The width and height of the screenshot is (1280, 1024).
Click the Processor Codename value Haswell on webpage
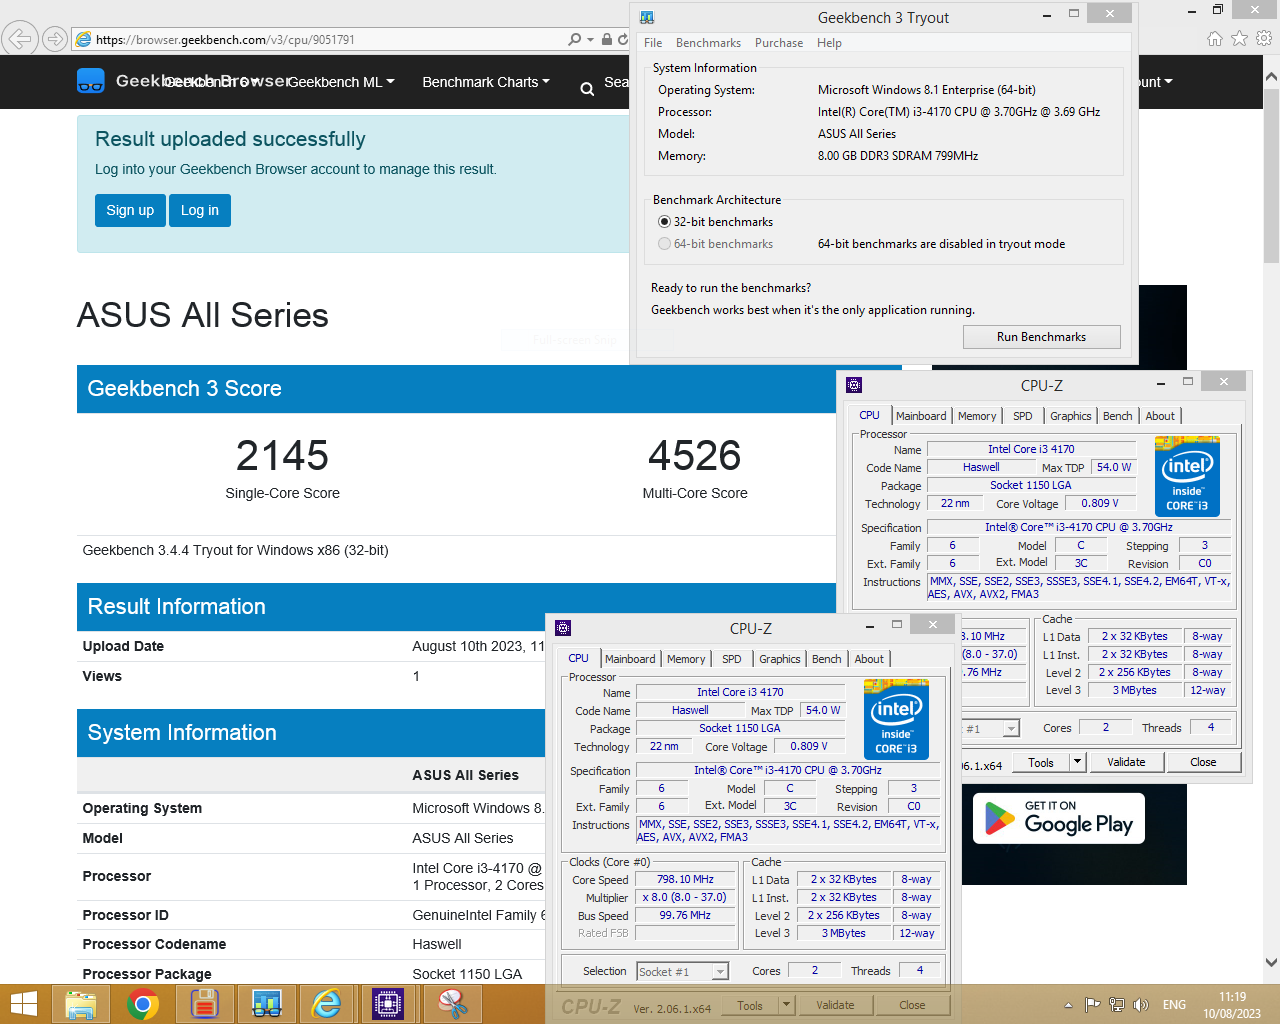click(437, 944)
